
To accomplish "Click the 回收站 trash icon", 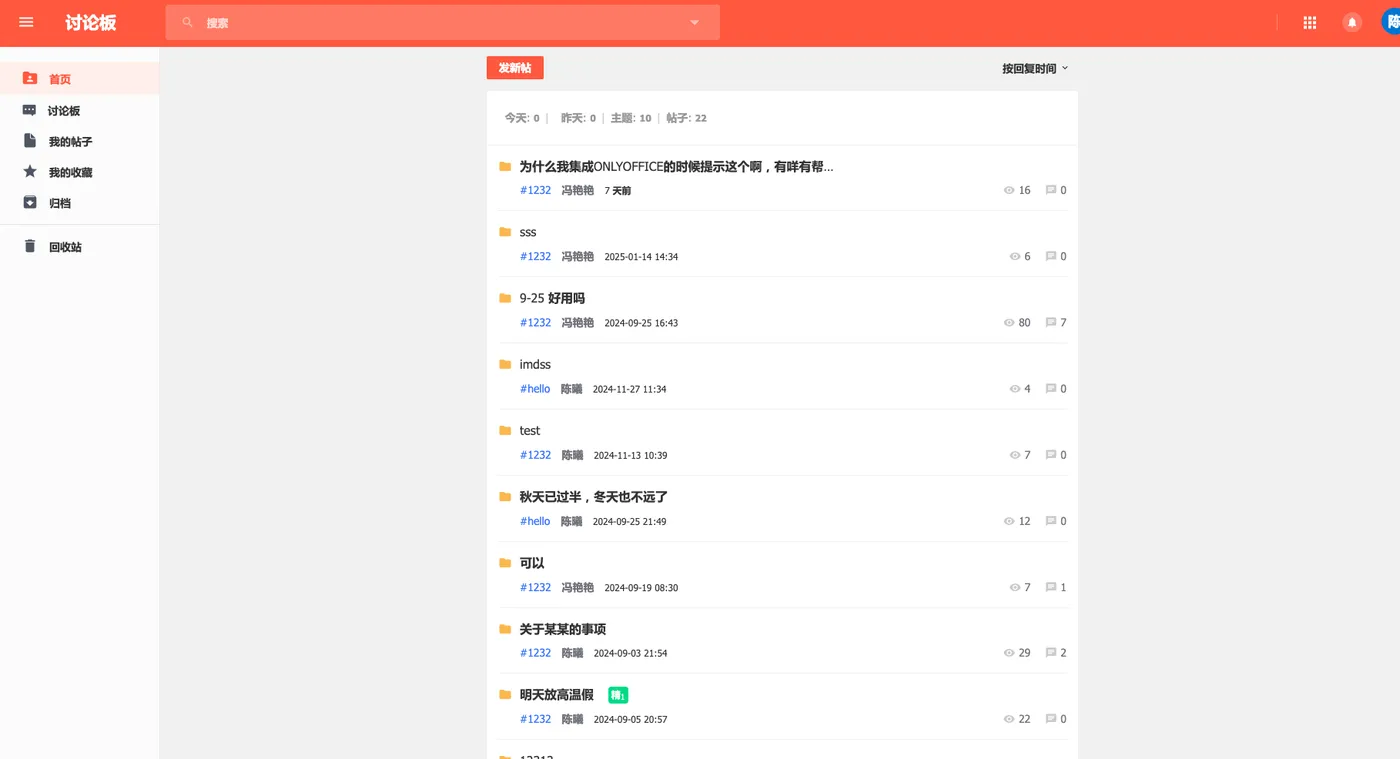I will pos(30,246).
